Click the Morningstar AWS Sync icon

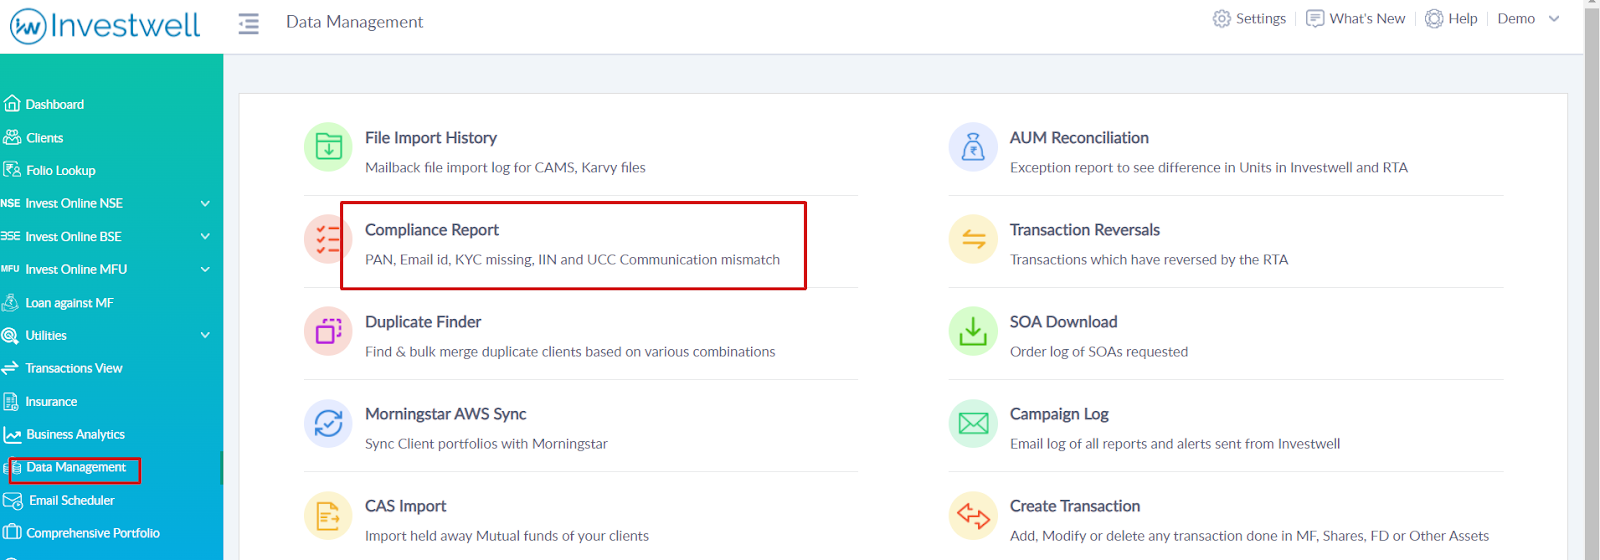coord(328,423)
